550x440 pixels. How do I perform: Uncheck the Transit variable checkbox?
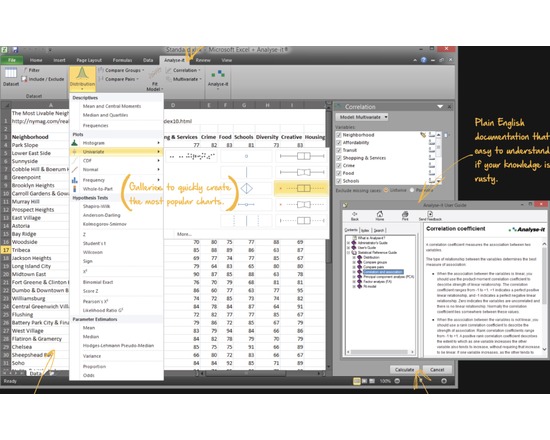tap(339, 150)
